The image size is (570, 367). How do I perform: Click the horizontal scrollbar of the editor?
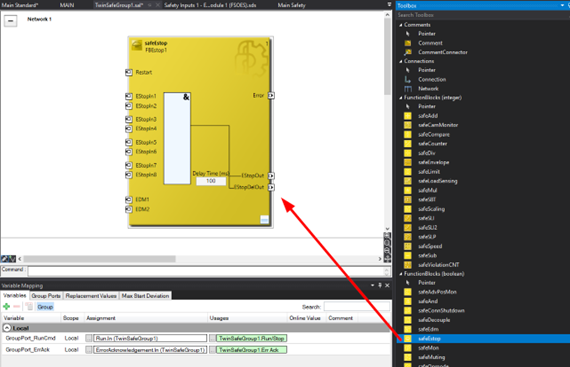click(x=99, y=259)
